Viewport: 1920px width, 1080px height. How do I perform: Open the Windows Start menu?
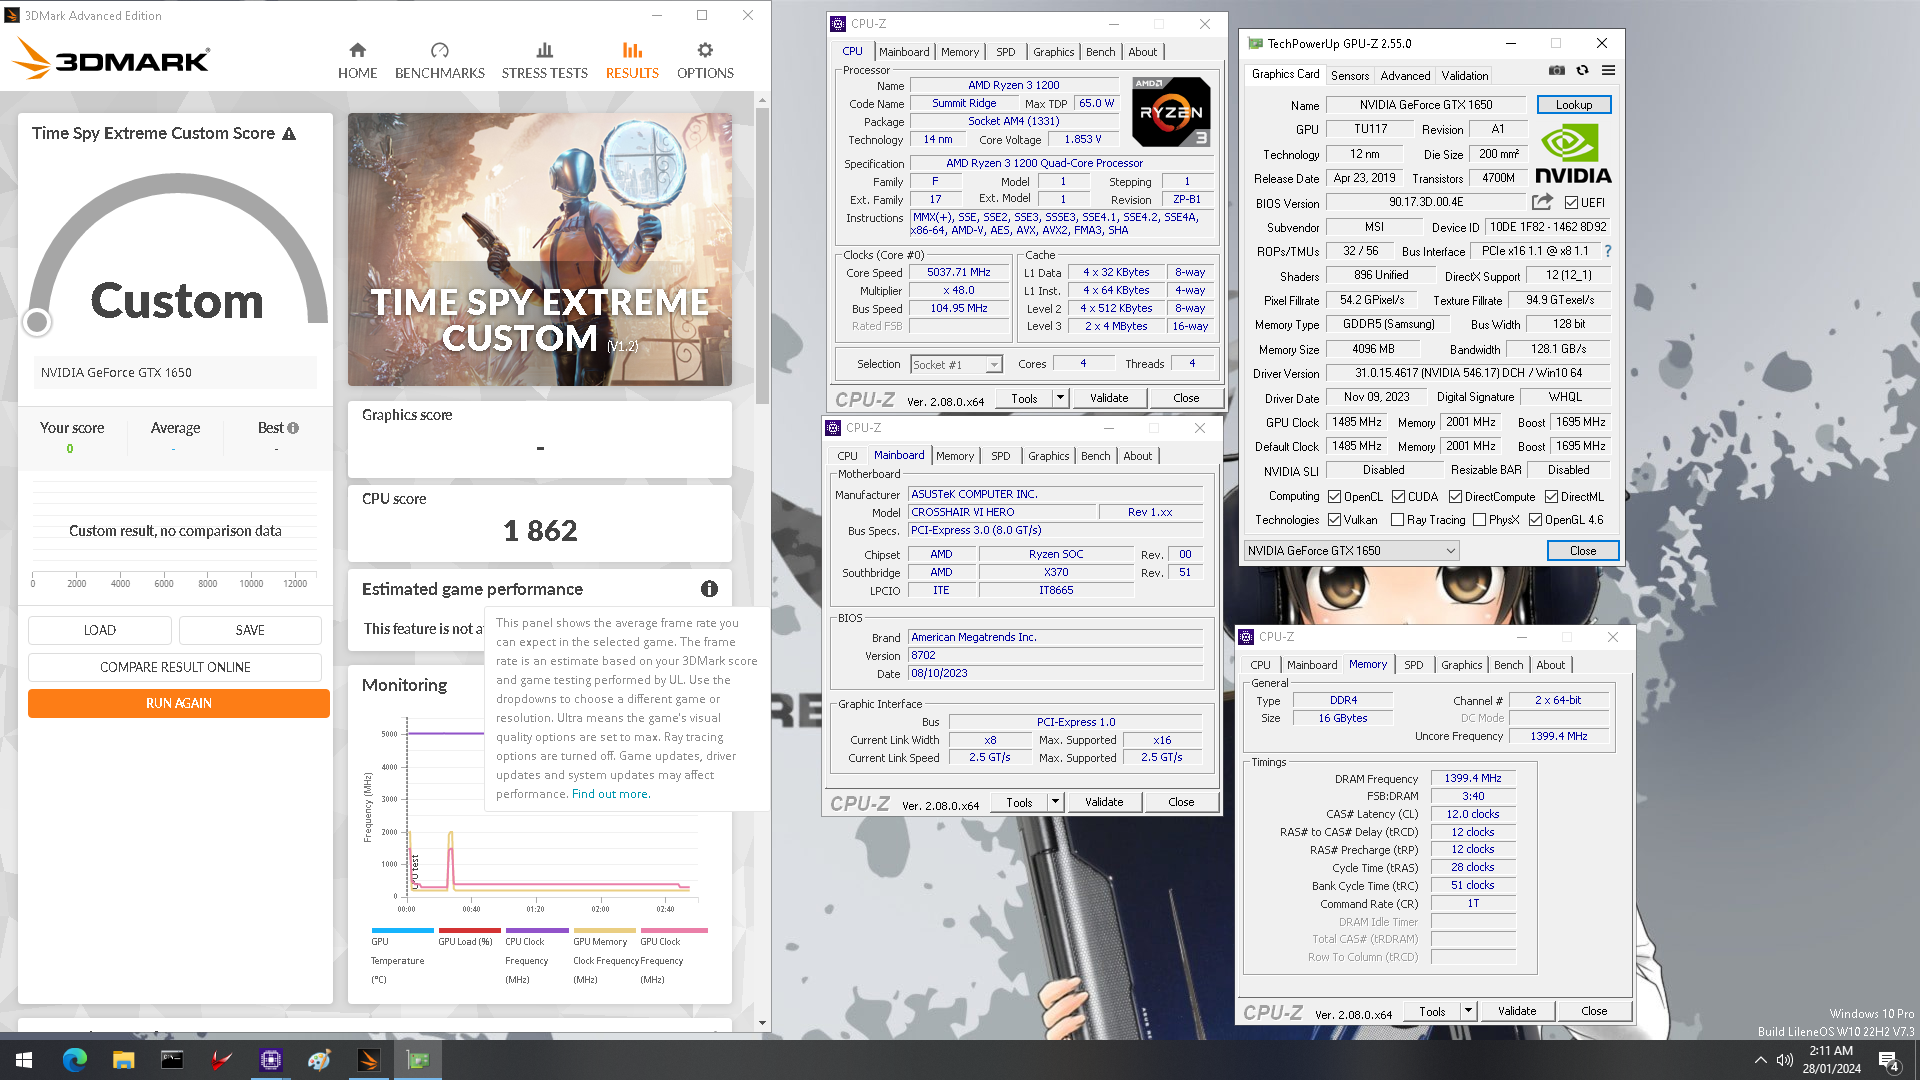click(x=24, y=1060)
